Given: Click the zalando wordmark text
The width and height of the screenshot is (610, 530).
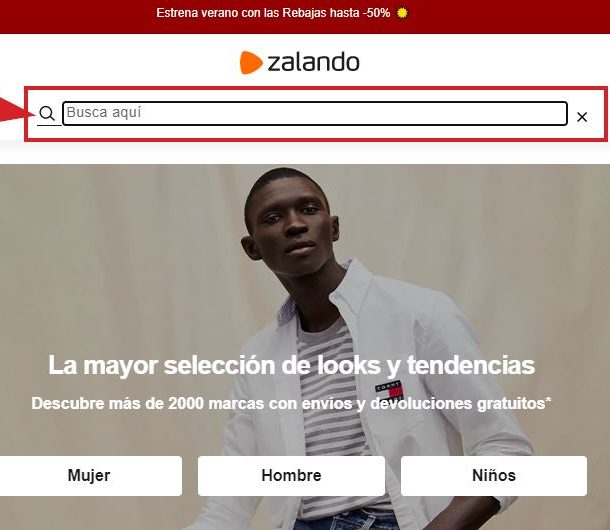Looking at the screenshot, I should [314, 62].
